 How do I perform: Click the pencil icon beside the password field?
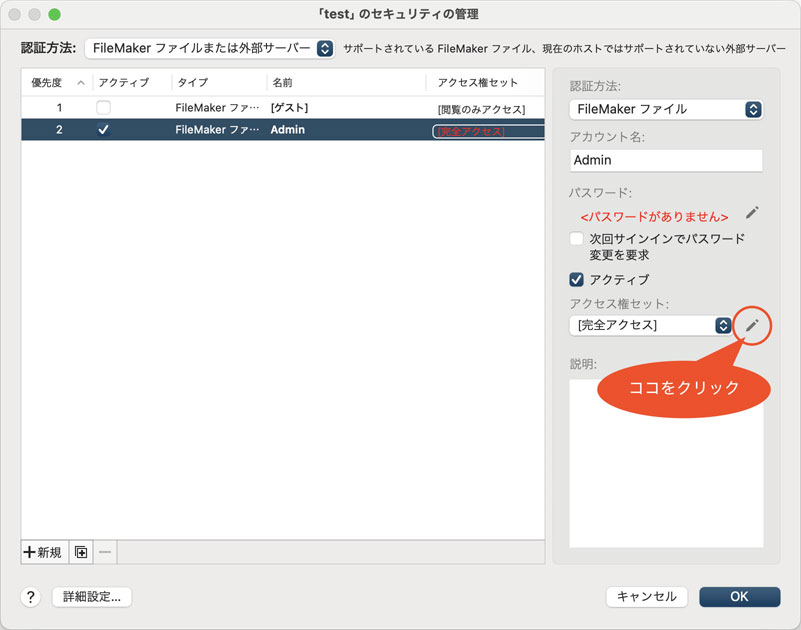point(752,213)
